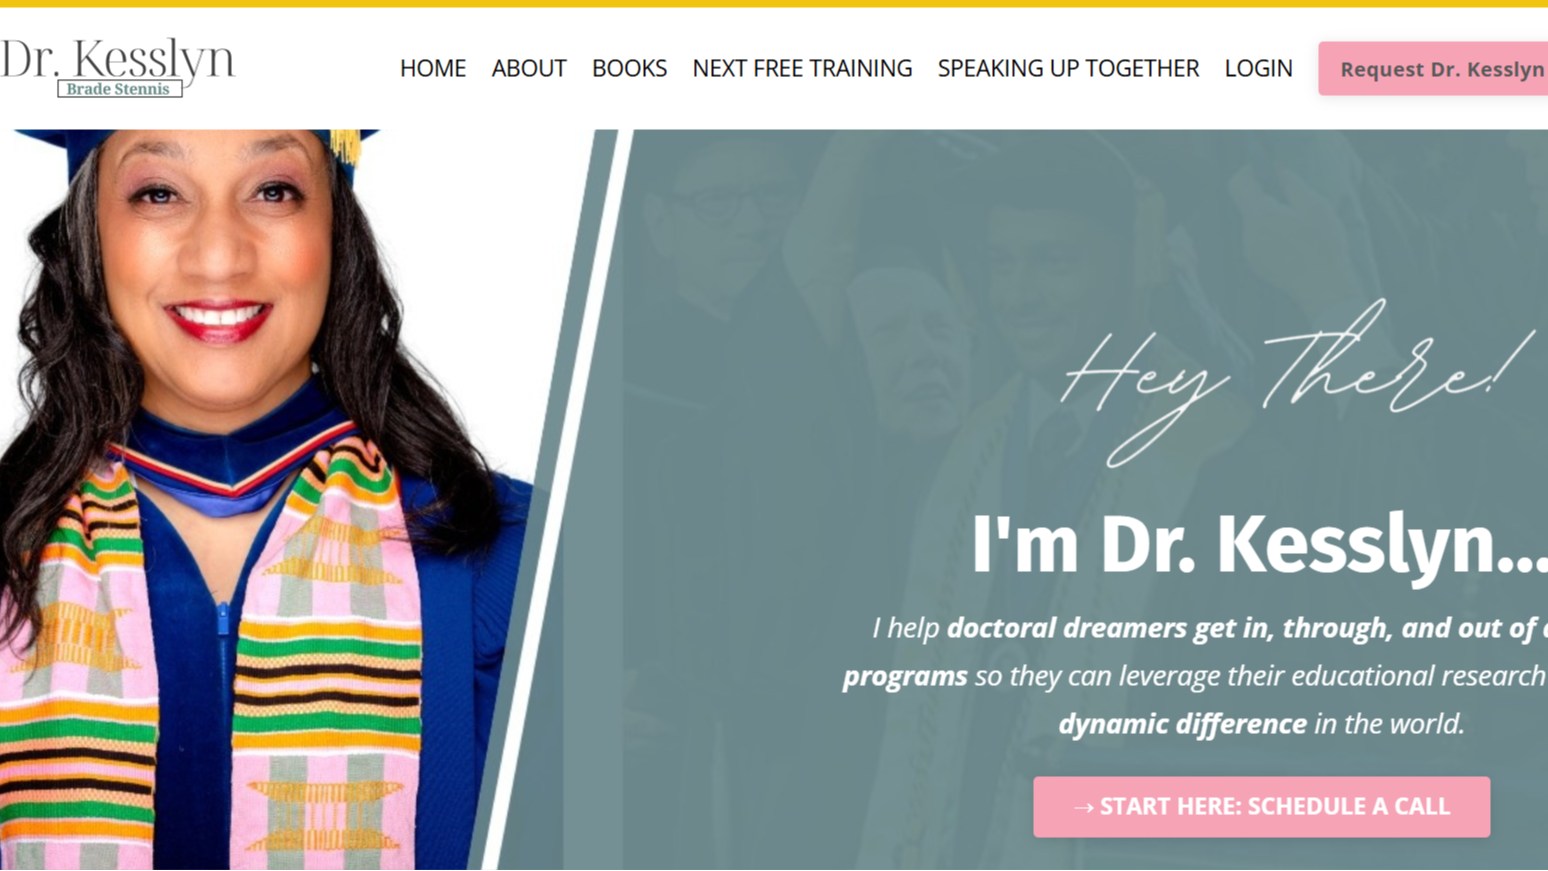Click the arrow icon on Schedule a Call button
This screenshot has width=1548, height=871.
pyautogui.click(x=1083, y=807)
